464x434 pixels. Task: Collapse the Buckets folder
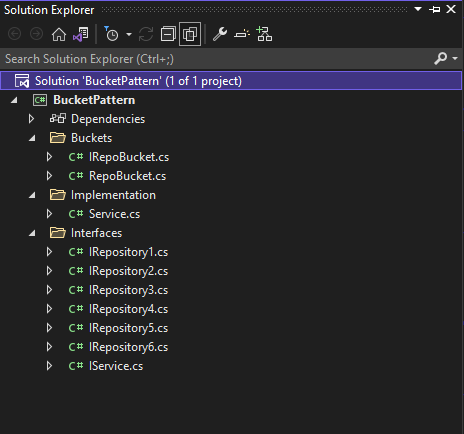click(x=32, y=138)
